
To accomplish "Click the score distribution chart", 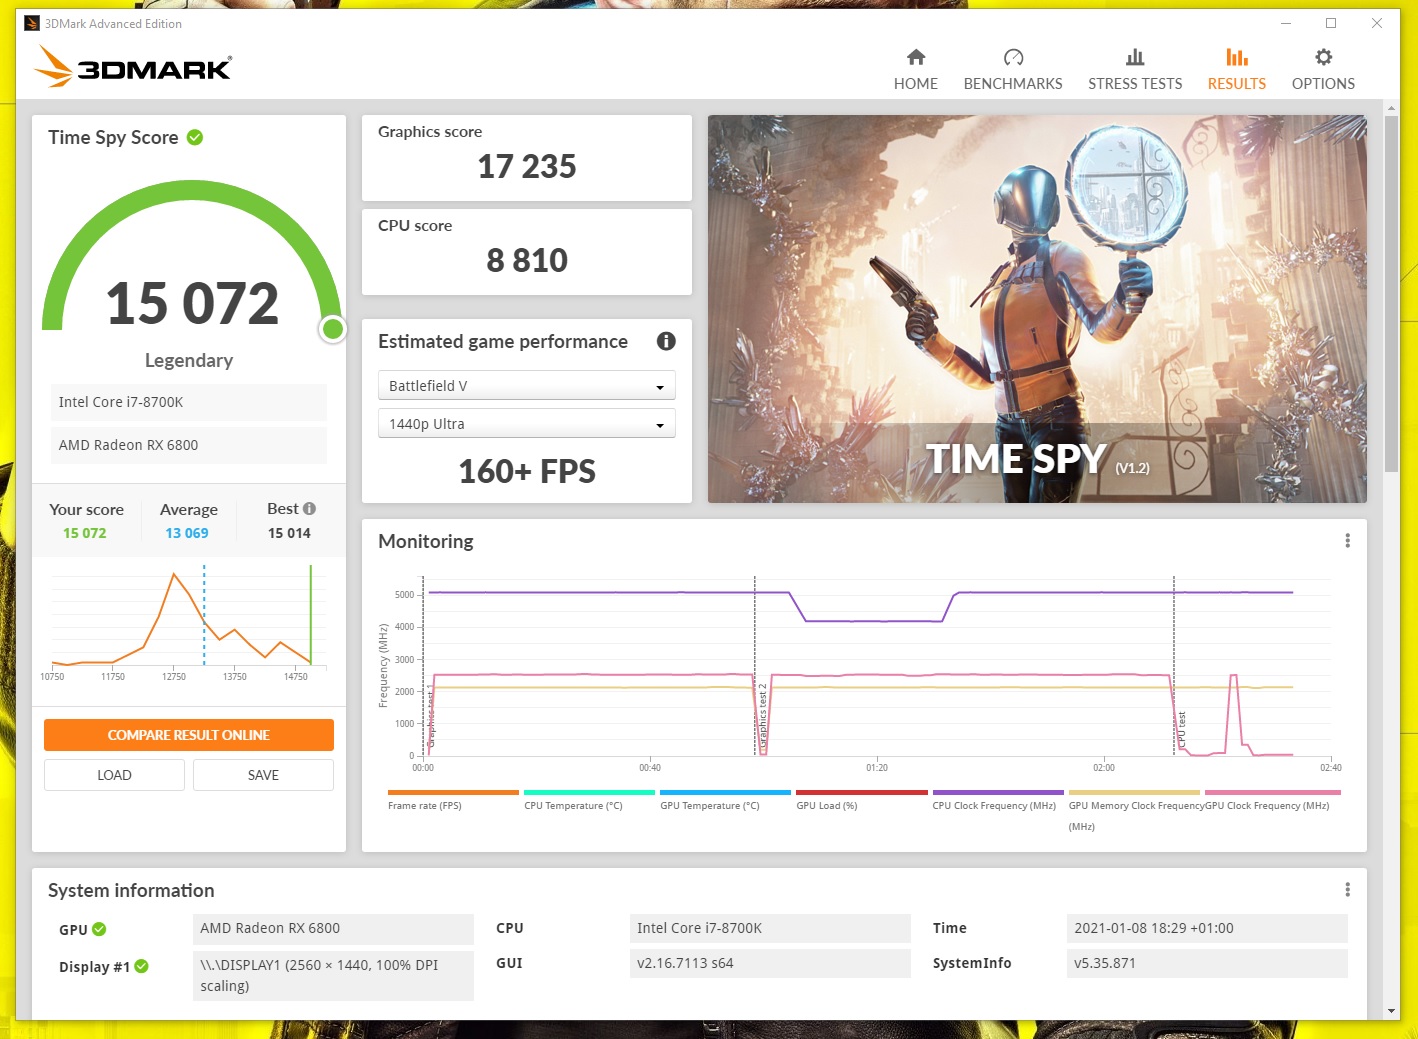I will pyautogui.click(x=188, y=620).
